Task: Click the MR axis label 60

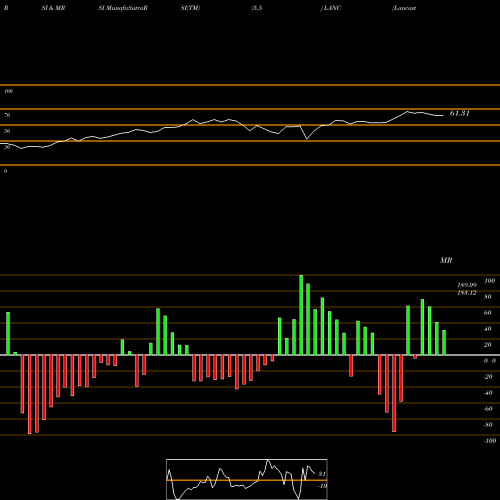Action: (487, 313)
